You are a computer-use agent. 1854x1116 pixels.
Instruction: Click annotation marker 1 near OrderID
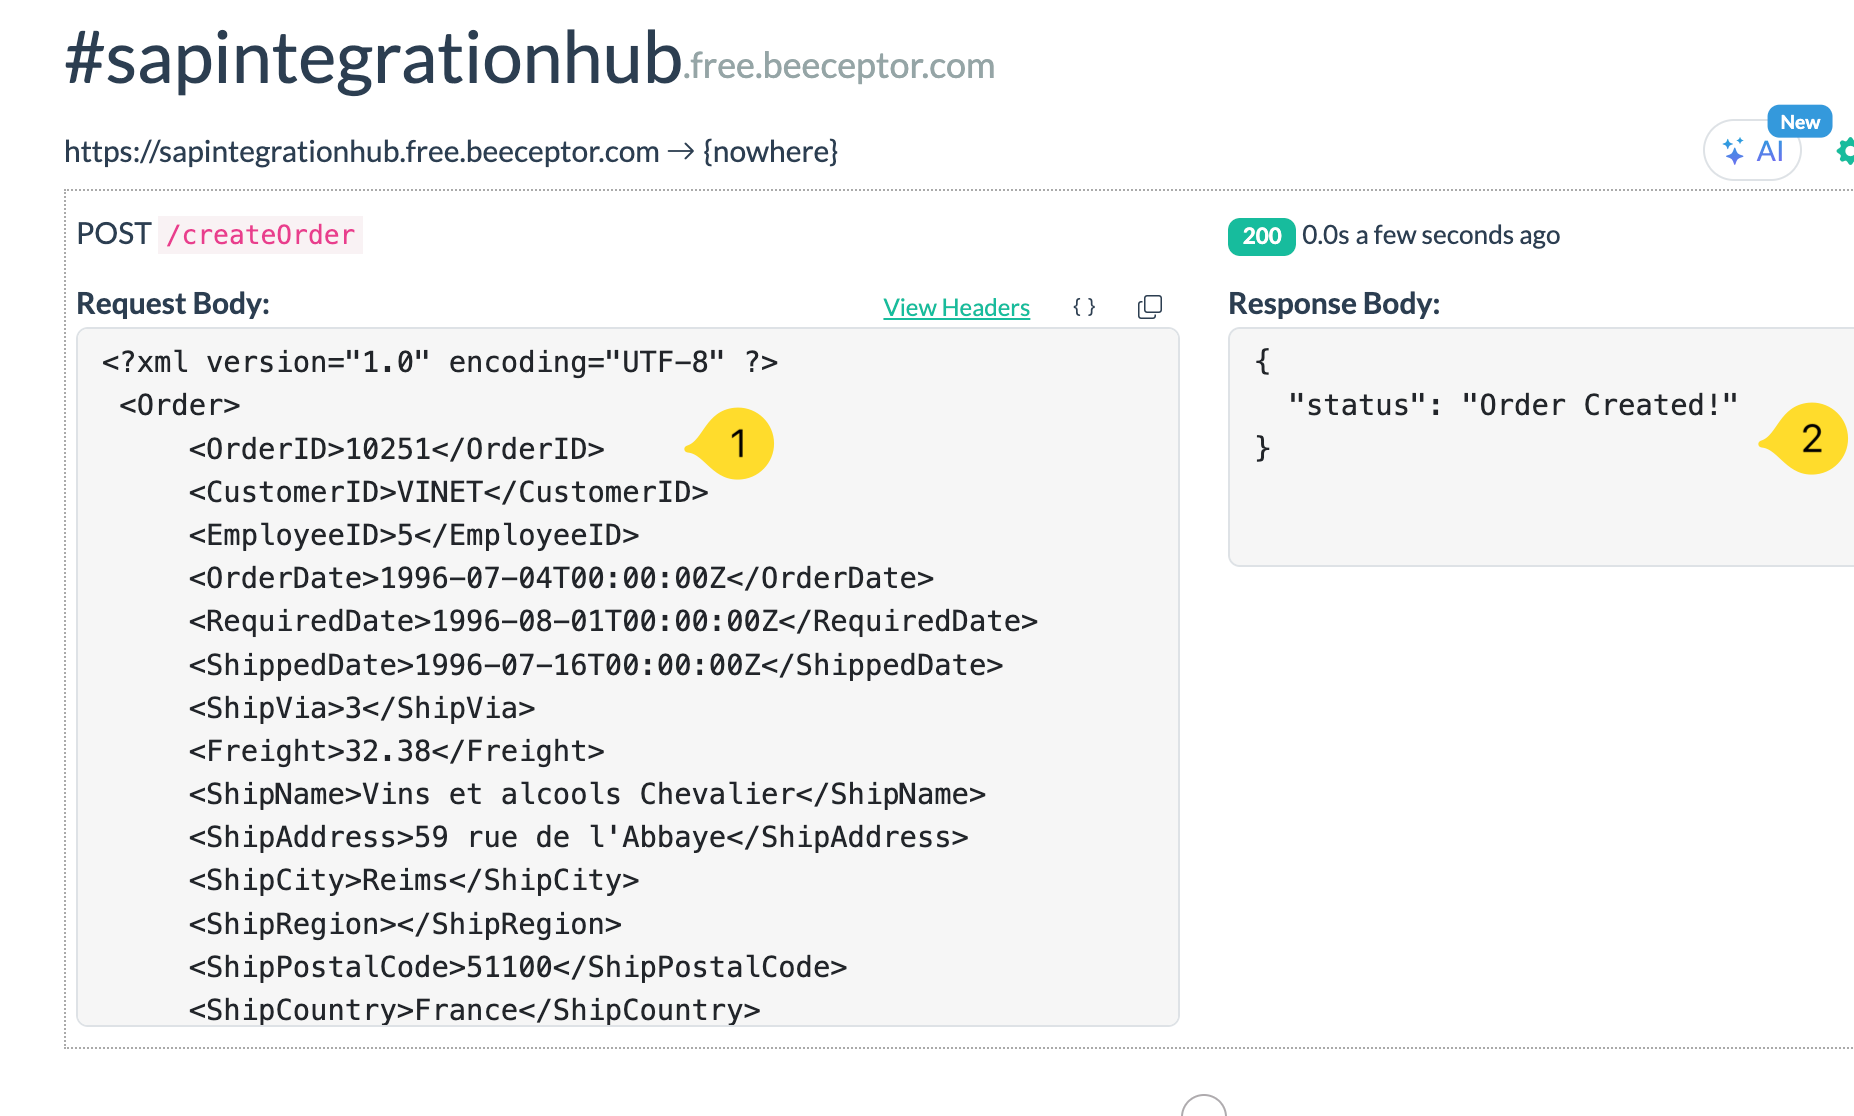738,443
